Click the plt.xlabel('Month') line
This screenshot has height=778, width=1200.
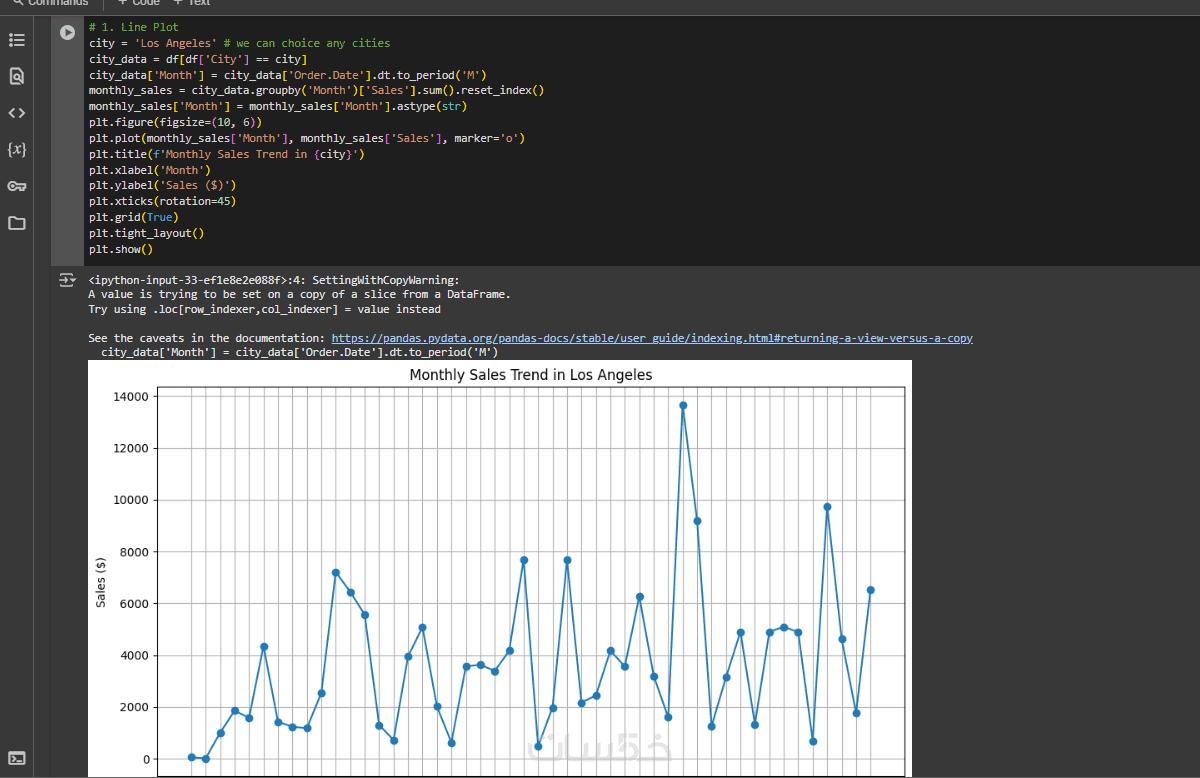[150, 170]
